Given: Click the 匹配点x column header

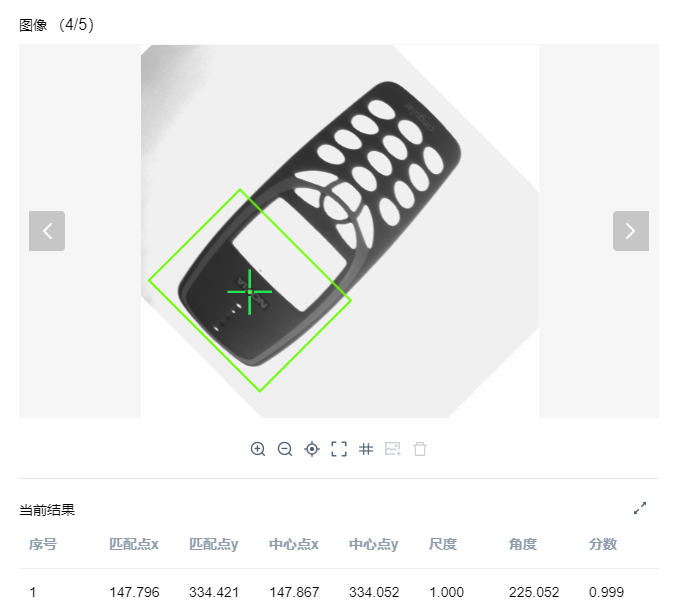Looking at the screenshot, I should 134,544.
